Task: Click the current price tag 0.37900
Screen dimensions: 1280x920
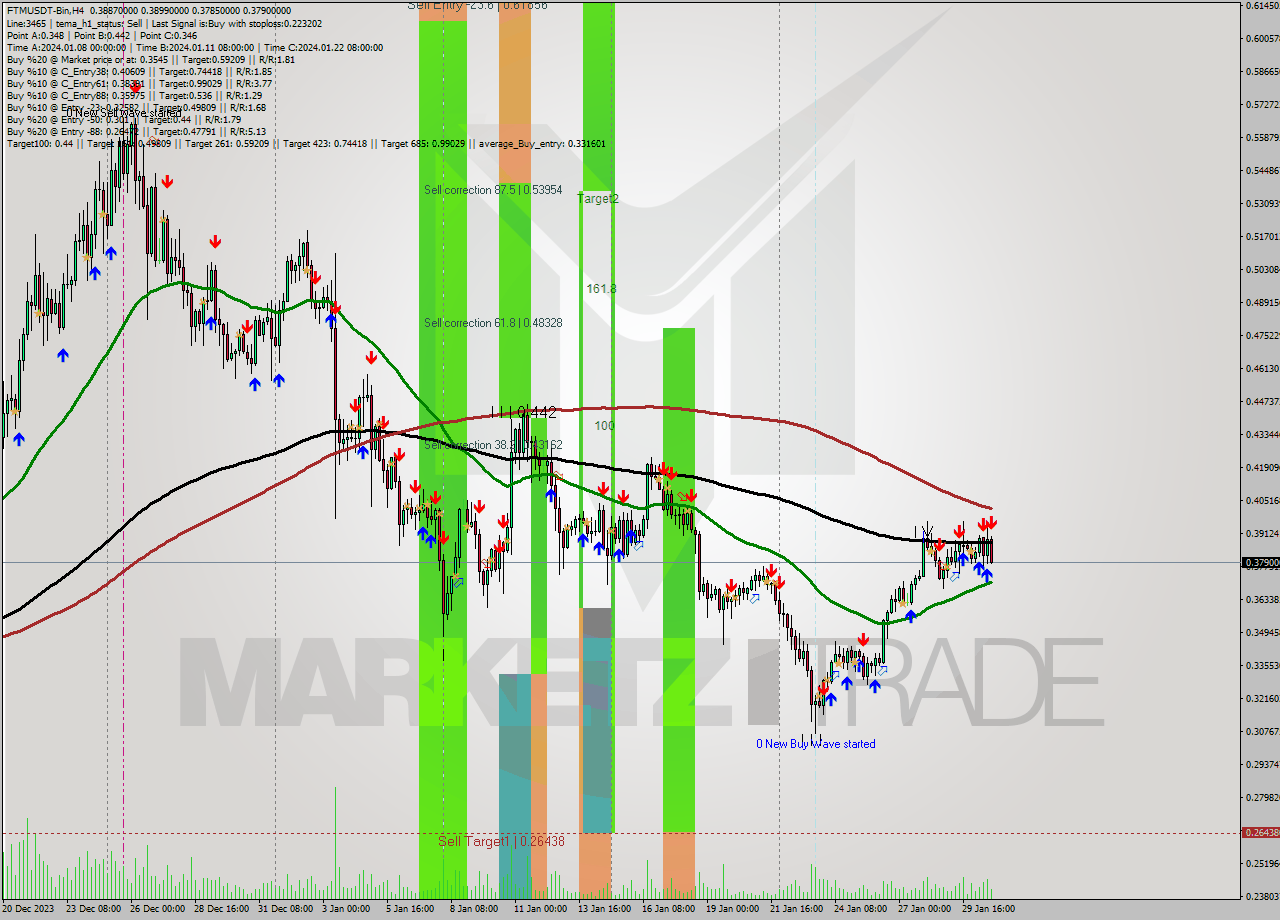Action: click(x=1260, y=563)
